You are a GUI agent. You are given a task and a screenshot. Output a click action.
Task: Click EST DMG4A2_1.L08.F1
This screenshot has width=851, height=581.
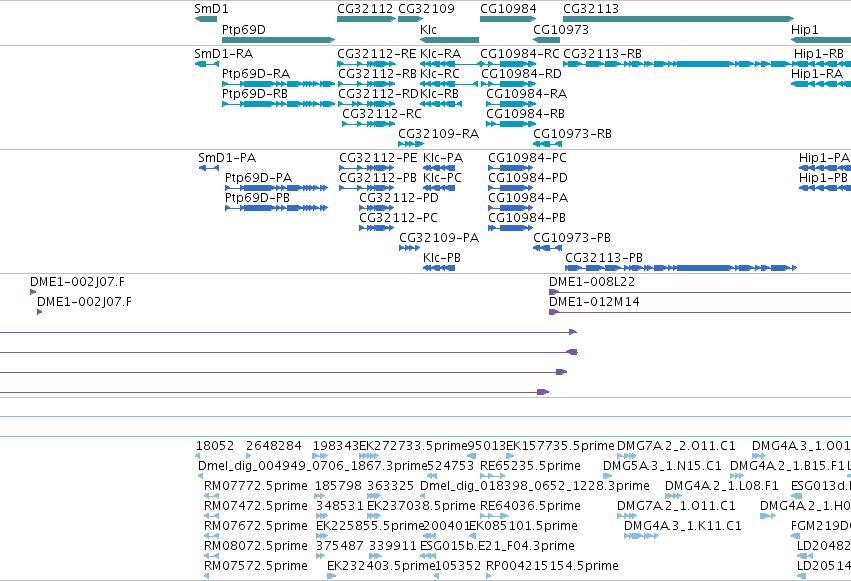(721, 486)
